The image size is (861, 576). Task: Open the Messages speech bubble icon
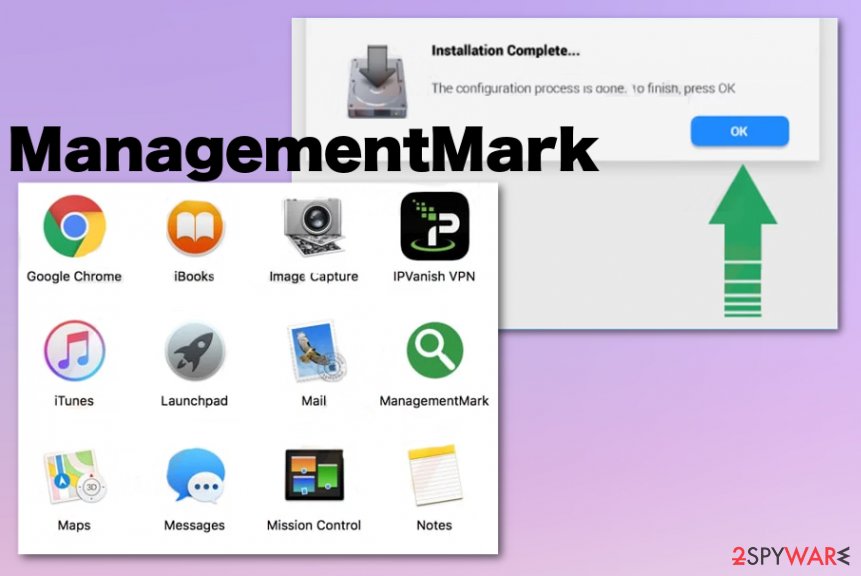pyautogui.click(x=195, y=475)
